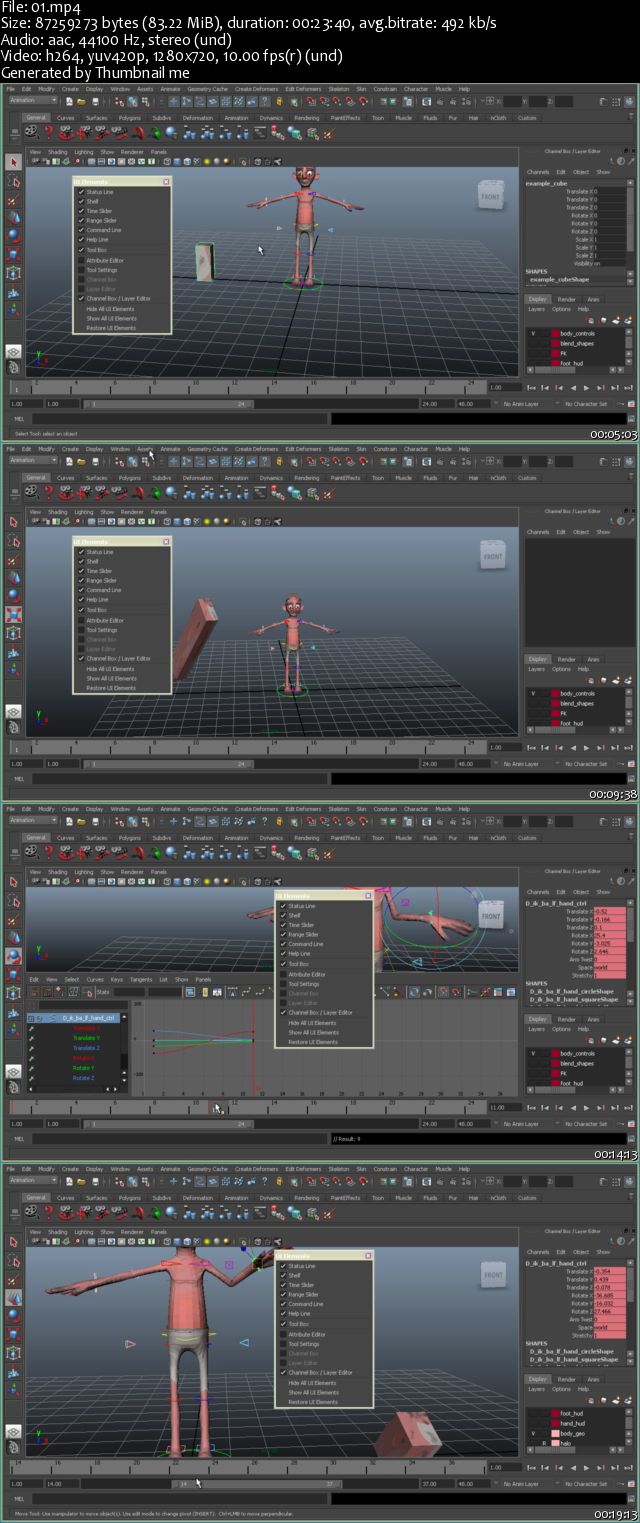The width and height of the screenshot is (640, 1523).
Task: Click new scene icon in 00:05:03 status line
Action: point(69,101)
